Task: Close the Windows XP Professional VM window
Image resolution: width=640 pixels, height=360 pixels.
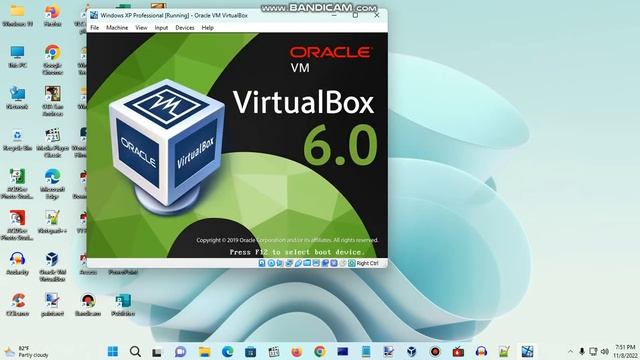Action: 377,15
